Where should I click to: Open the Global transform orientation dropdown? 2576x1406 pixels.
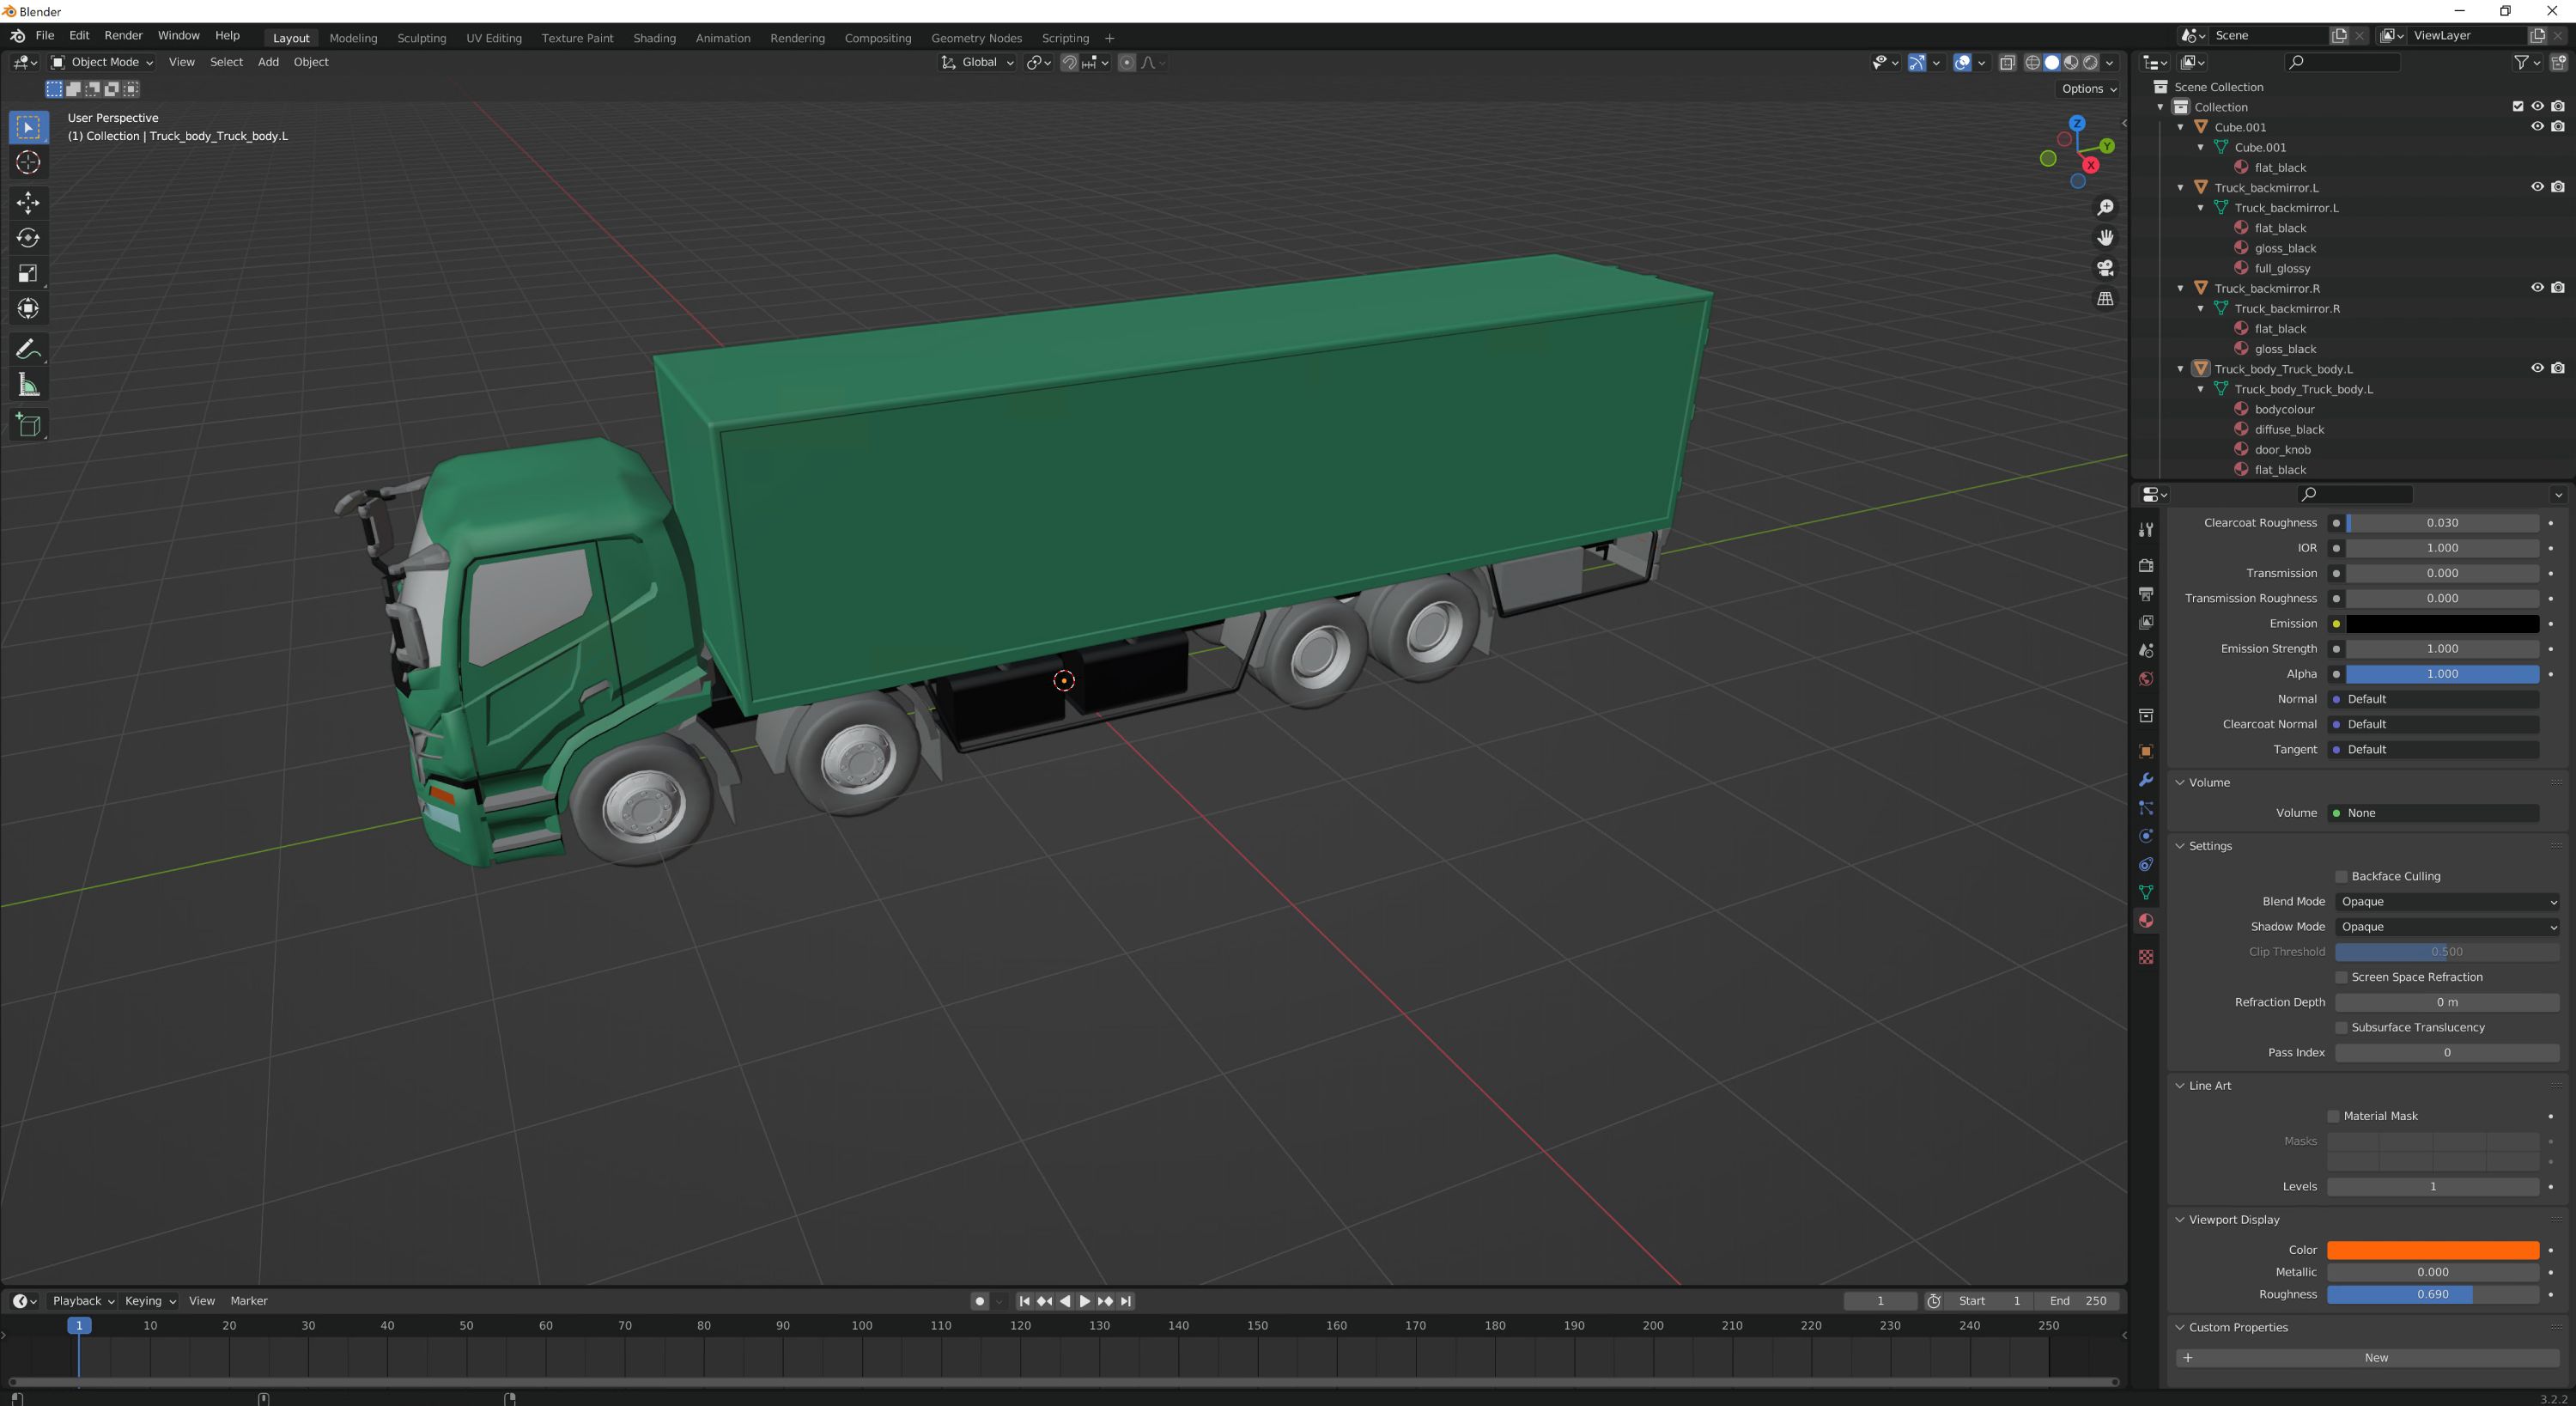[977, 62]
